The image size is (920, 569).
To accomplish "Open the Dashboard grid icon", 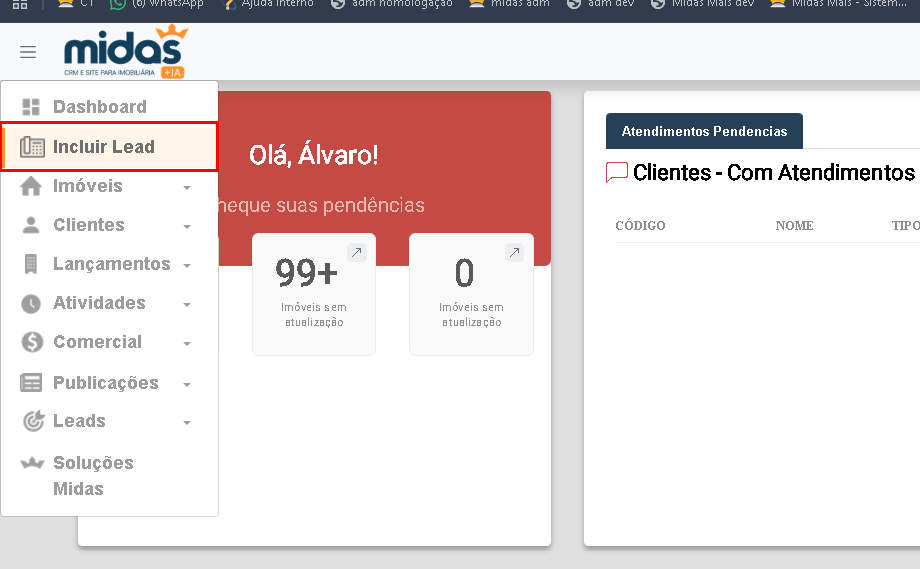I will (x=31, y=107).
